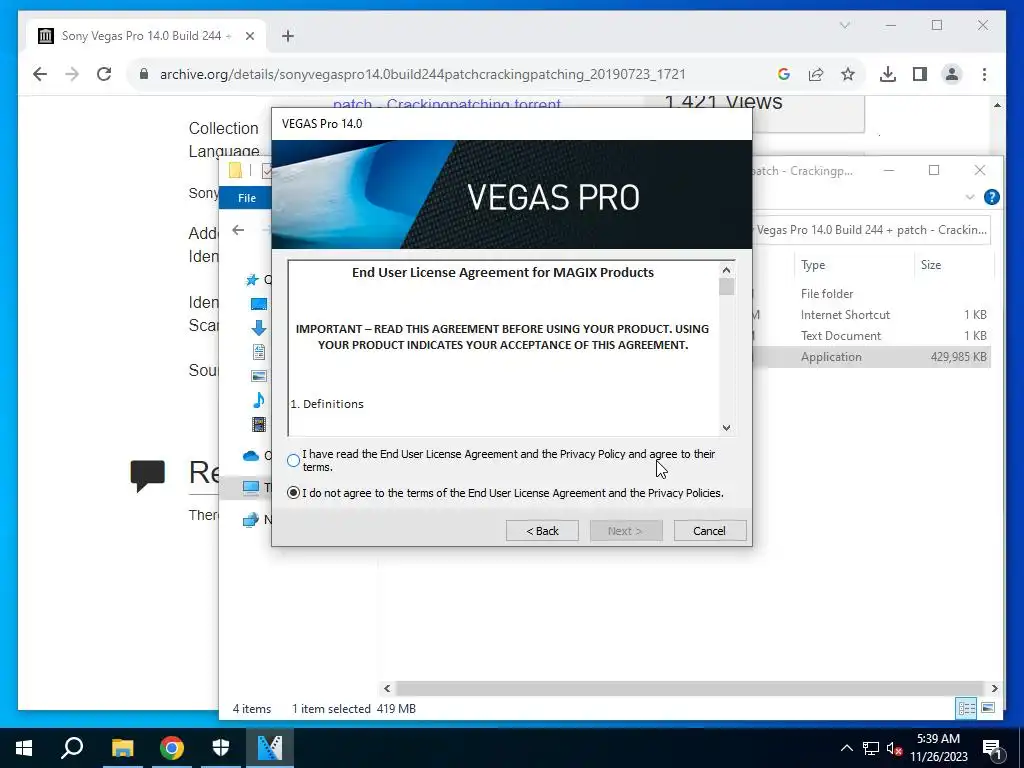Click the Type column header in Explorer
The height and width of the screenshot is (768, 1024).
813,264
